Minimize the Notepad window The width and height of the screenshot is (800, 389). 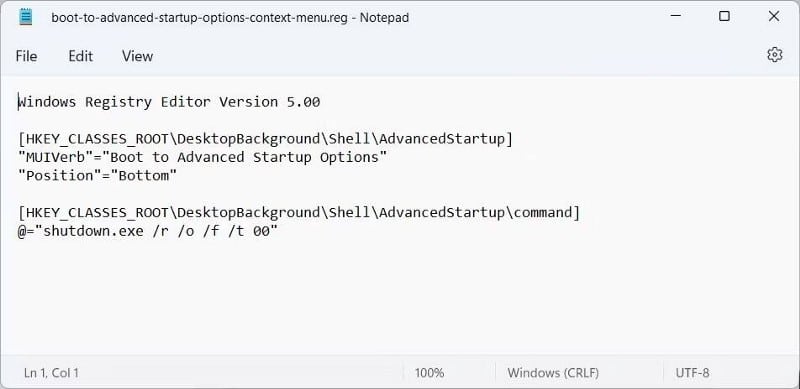tap(676, 17)
